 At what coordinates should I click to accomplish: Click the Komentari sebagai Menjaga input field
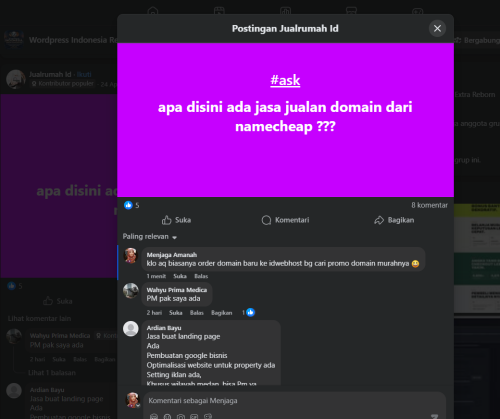295,401
